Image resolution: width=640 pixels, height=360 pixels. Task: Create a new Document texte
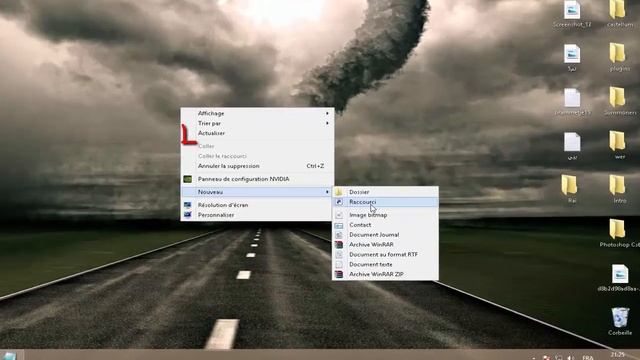pos(385,264)
